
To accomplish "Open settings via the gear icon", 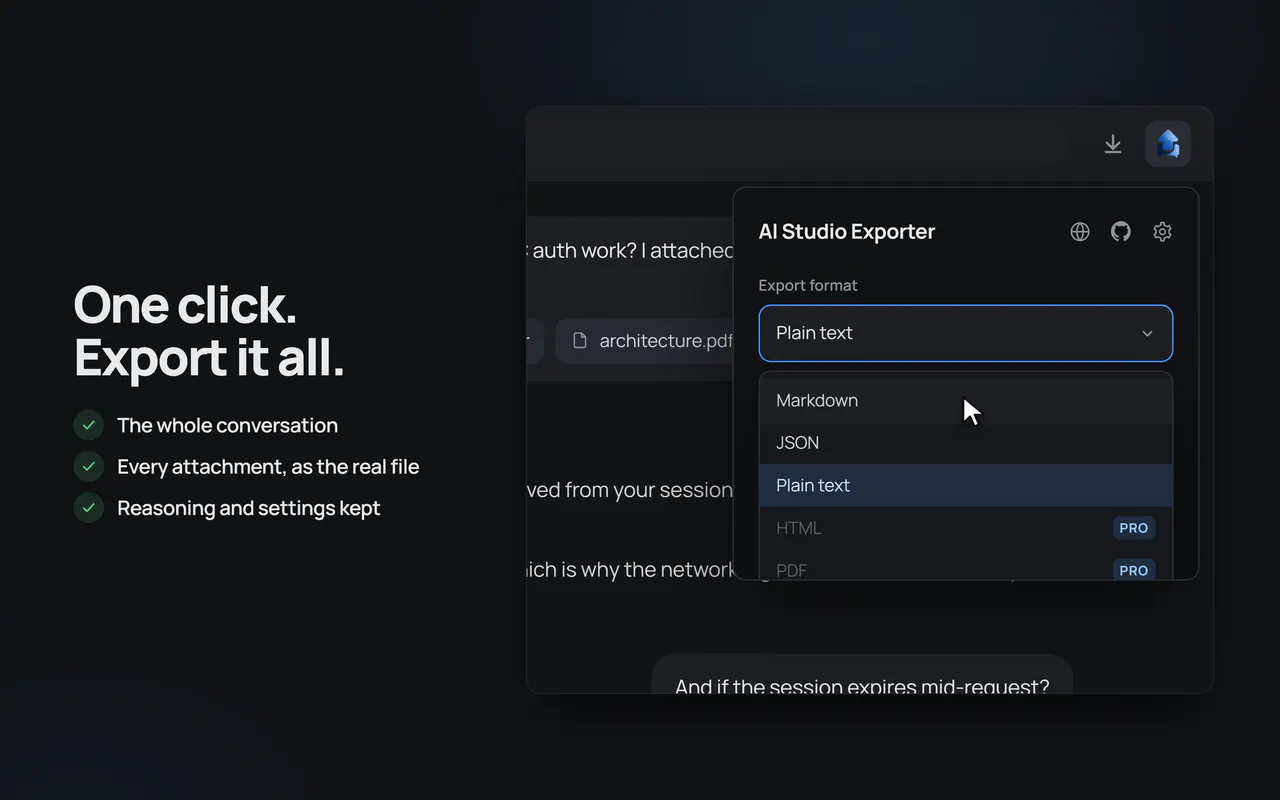I will [1162, 232].
